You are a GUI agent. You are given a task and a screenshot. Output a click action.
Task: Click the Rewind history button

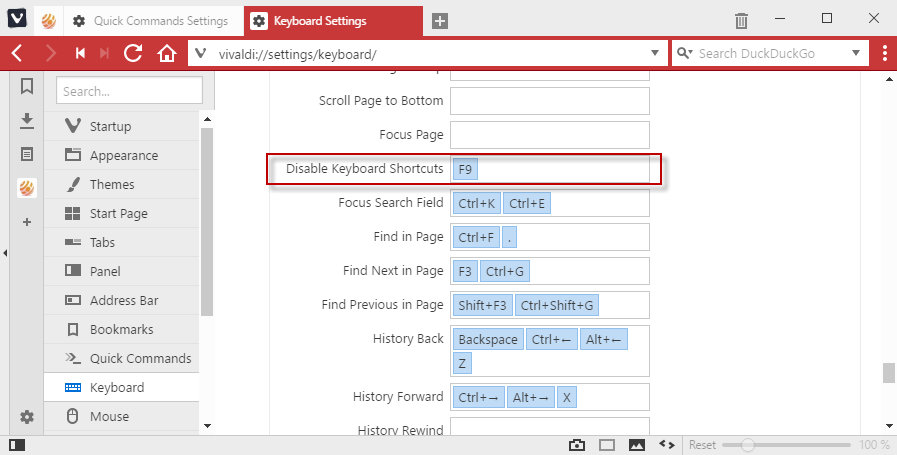click(80, 54)
